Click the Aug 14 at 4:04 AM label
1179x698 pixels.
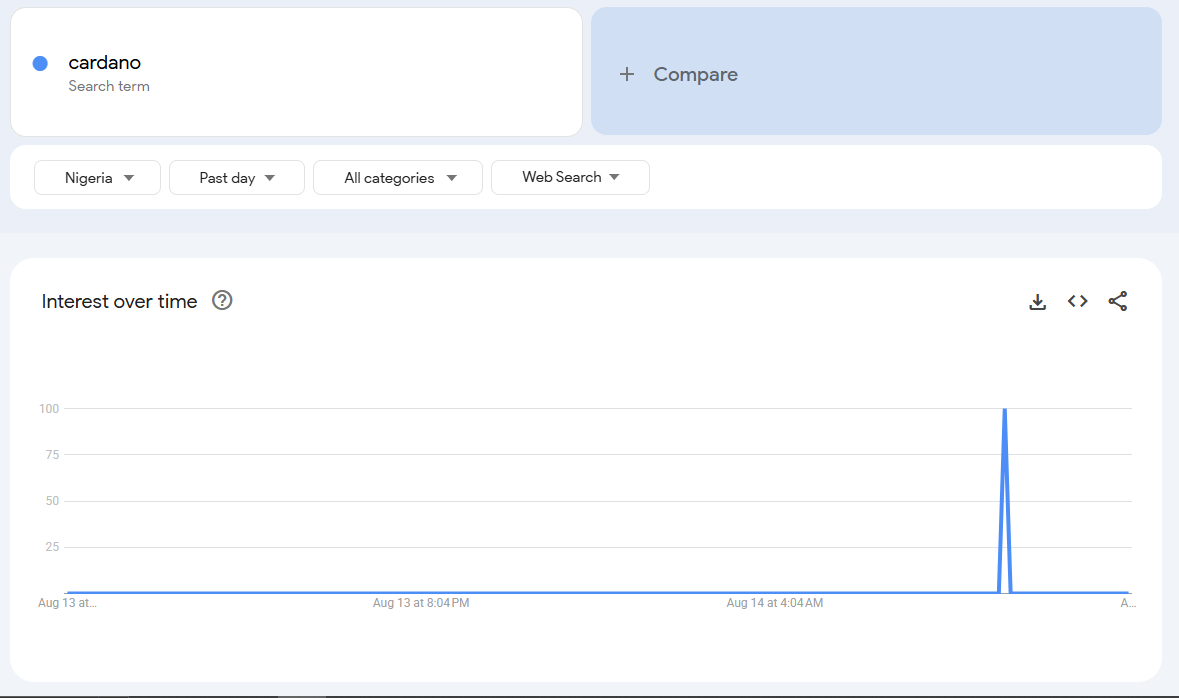pyautogui.click(x=774, y=602)
